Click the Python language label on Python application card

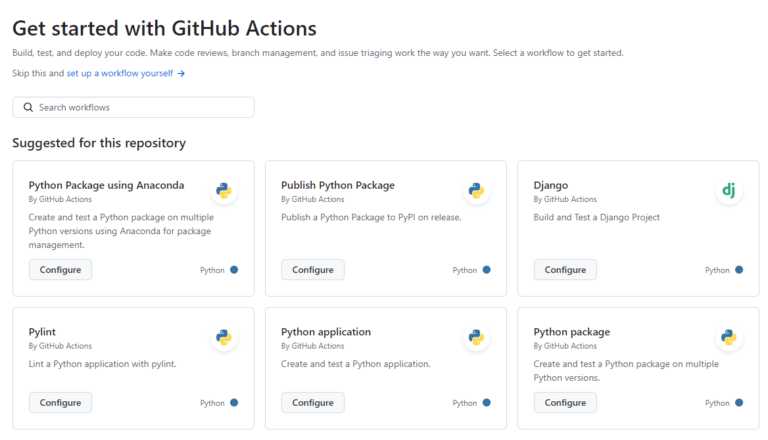[x=464, y=403]
